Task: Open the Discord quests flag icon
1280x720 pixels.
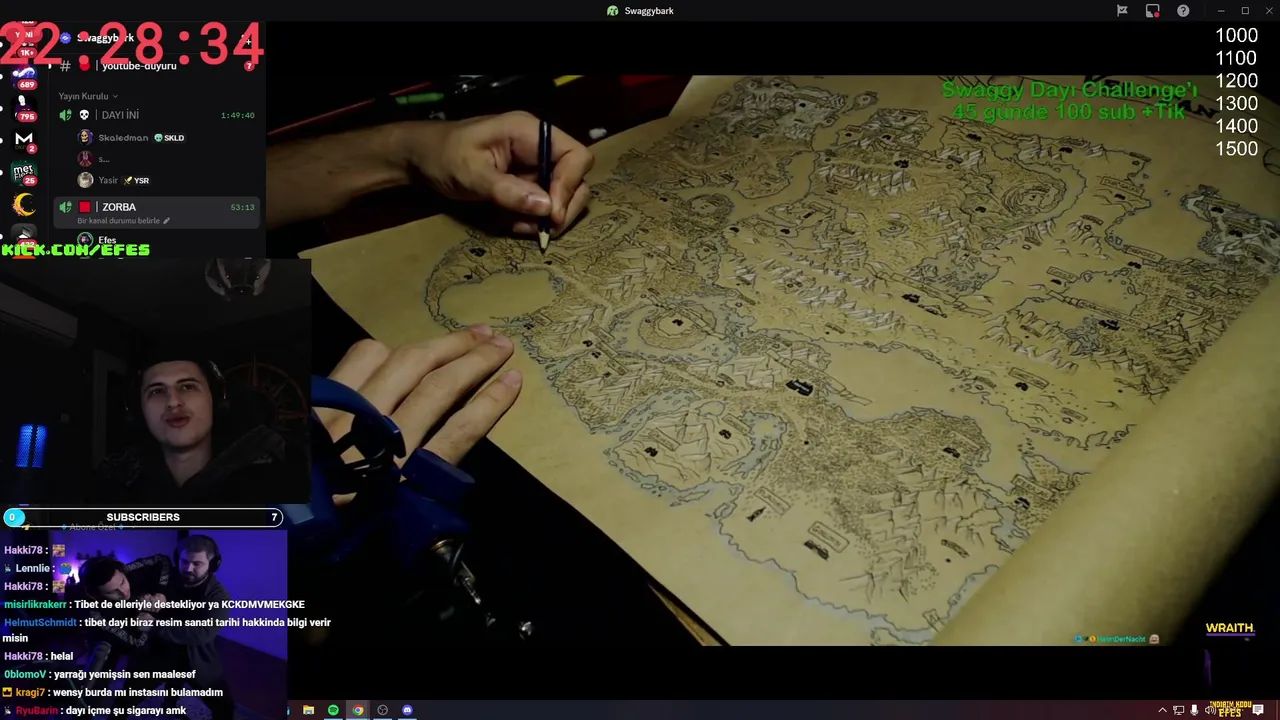Action: 1122,11
